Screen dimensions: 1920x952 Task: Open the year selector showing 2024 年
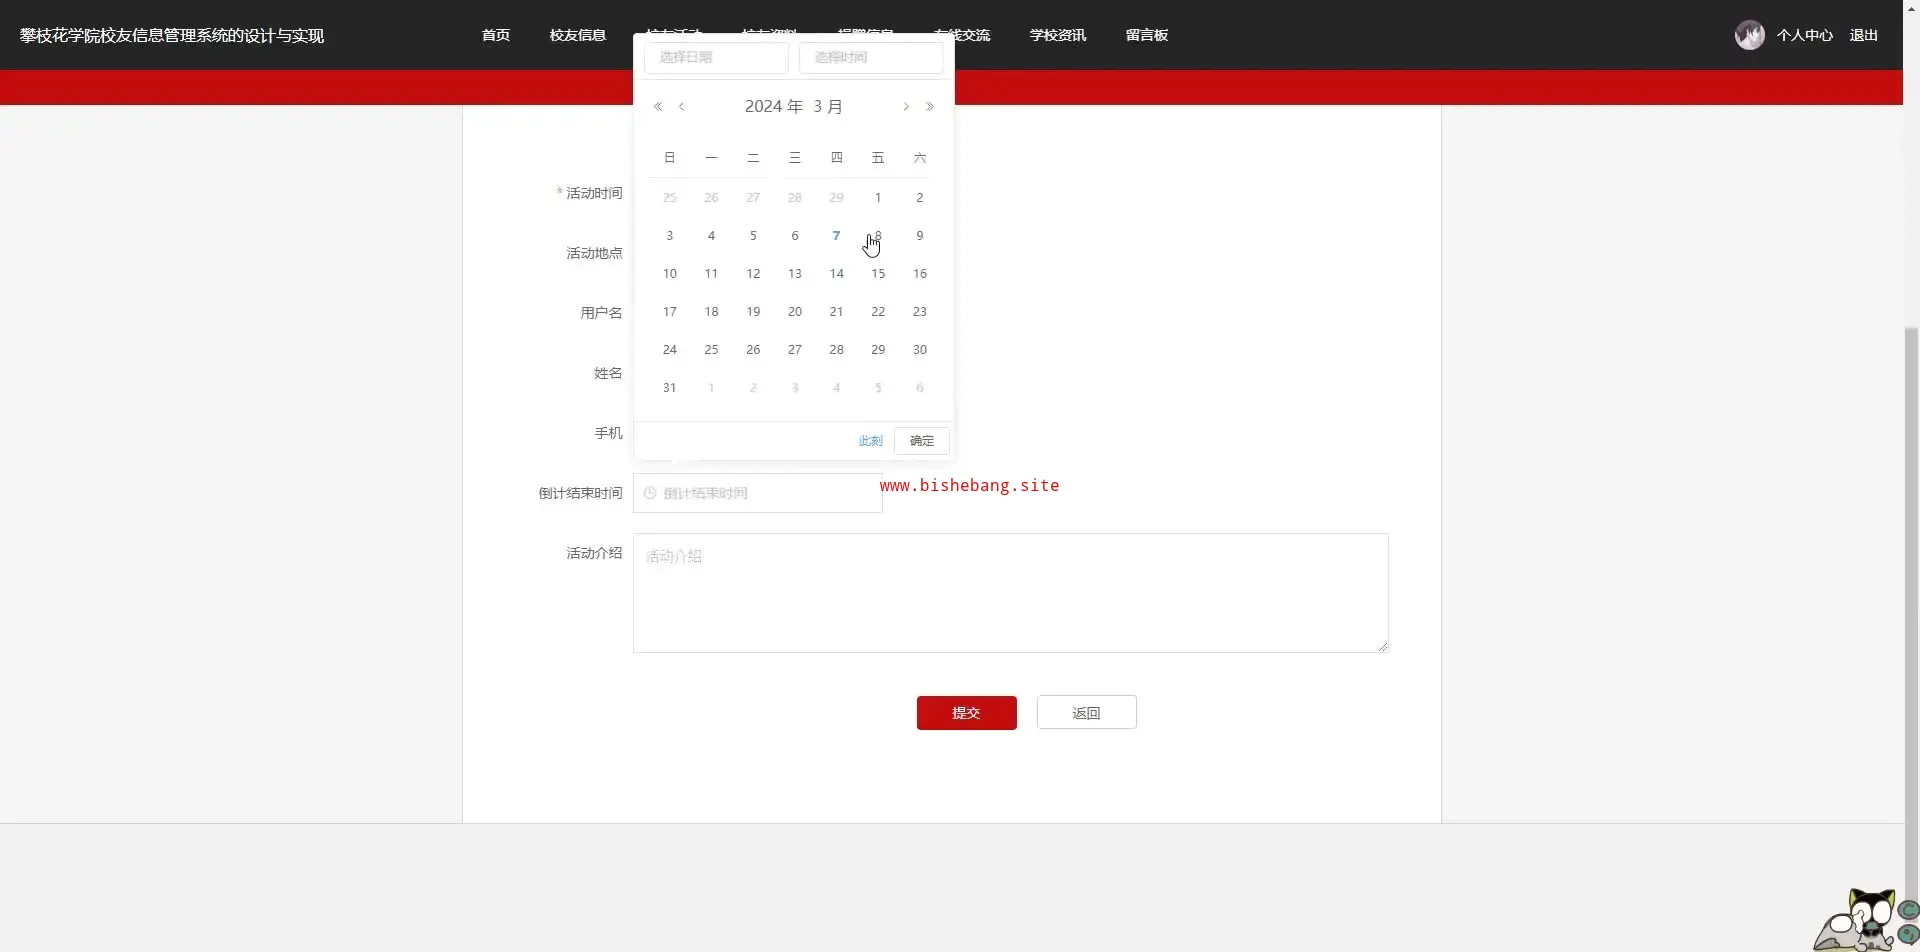(x=774, y=107)
